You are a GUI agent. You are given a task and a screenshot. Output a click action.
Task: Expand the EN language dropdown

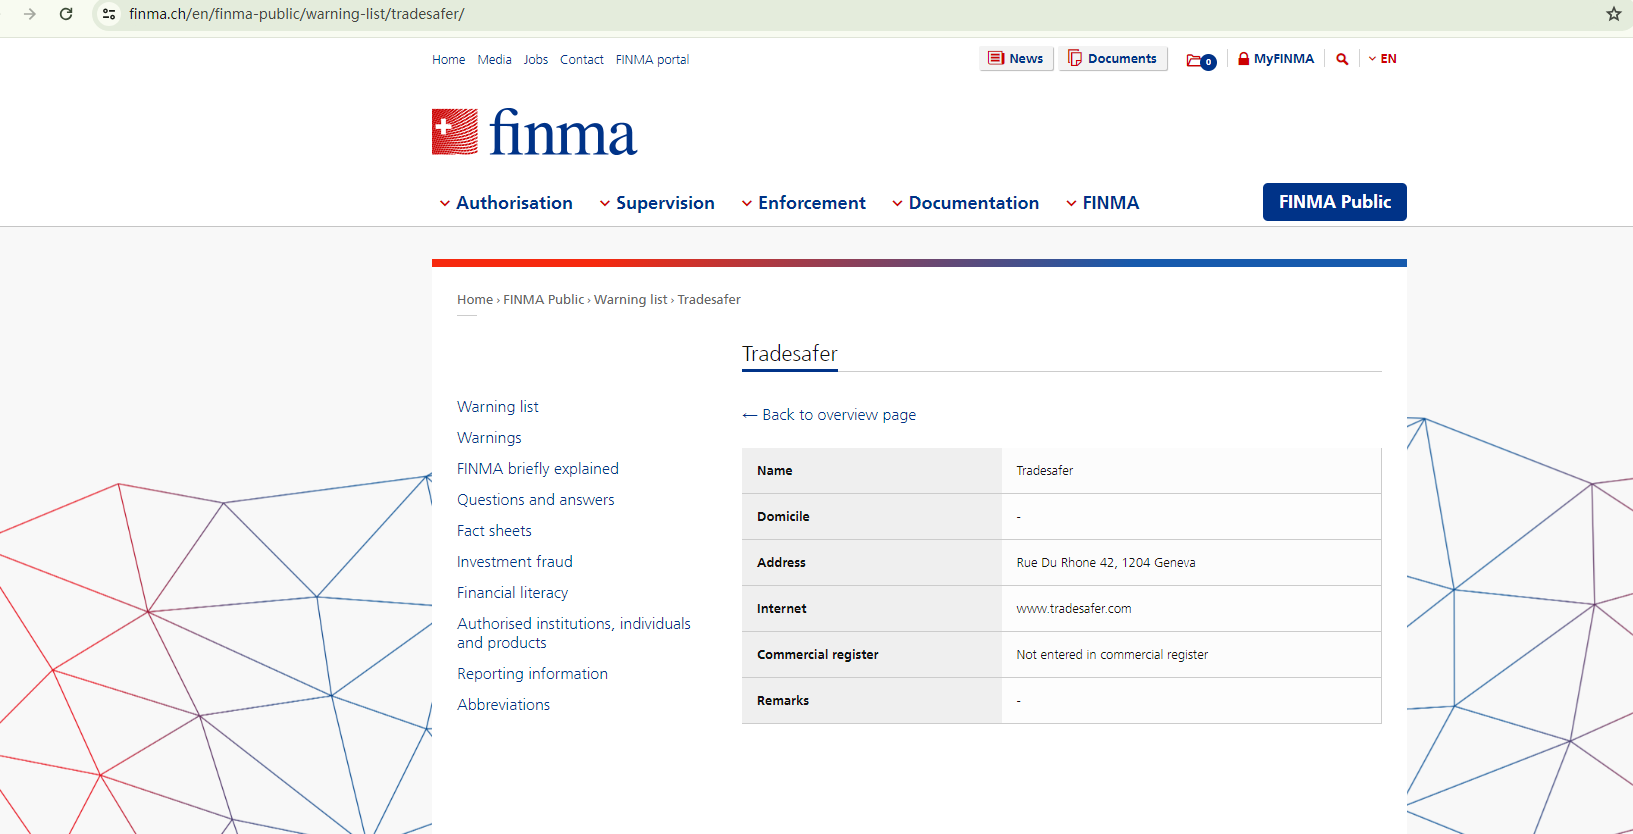1383,59
